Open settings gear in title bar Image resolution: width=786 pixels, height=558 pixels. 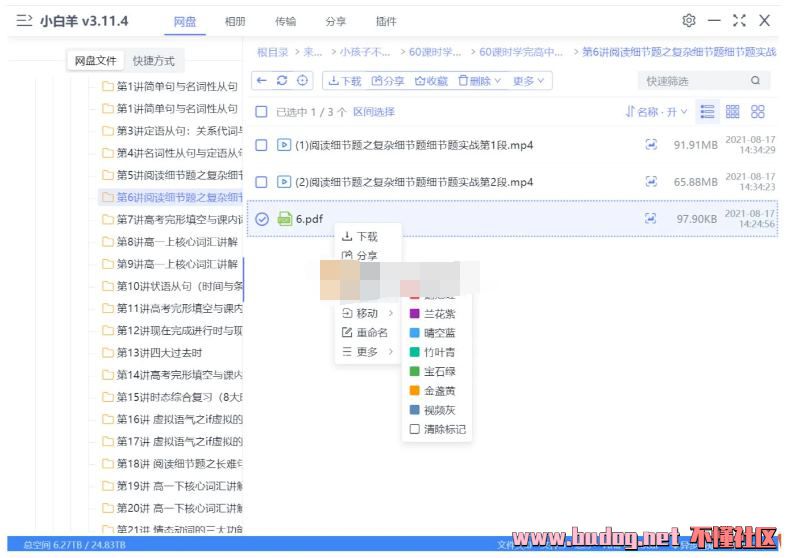[x=689, y=21]
